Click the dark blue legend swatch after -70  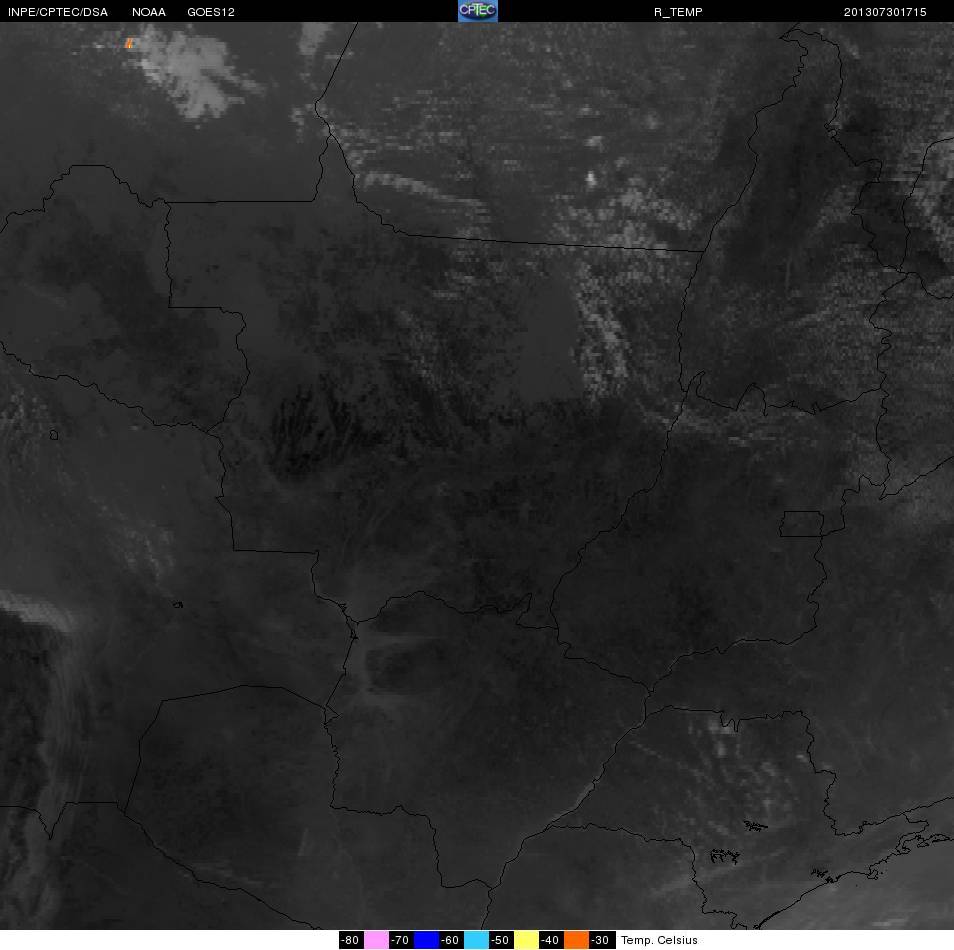pos(427,940)
